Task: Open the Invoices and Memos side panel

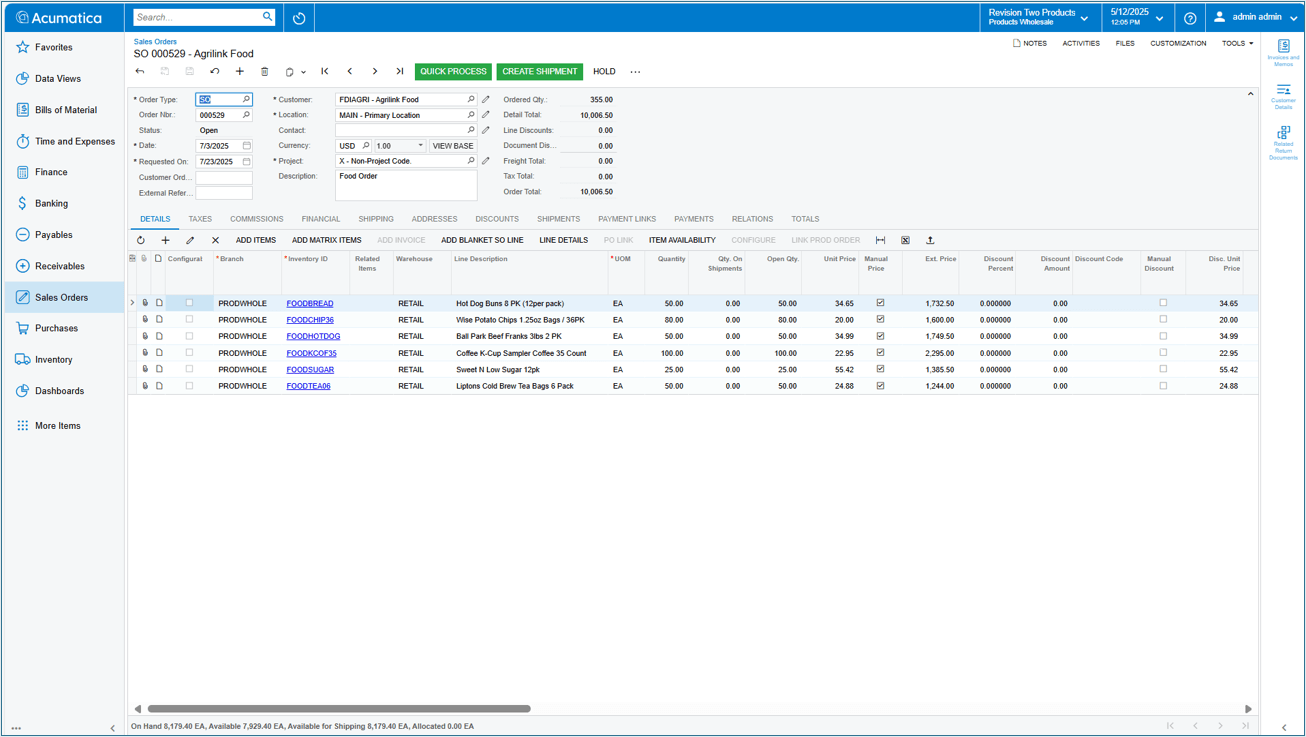Action: 1283,53
